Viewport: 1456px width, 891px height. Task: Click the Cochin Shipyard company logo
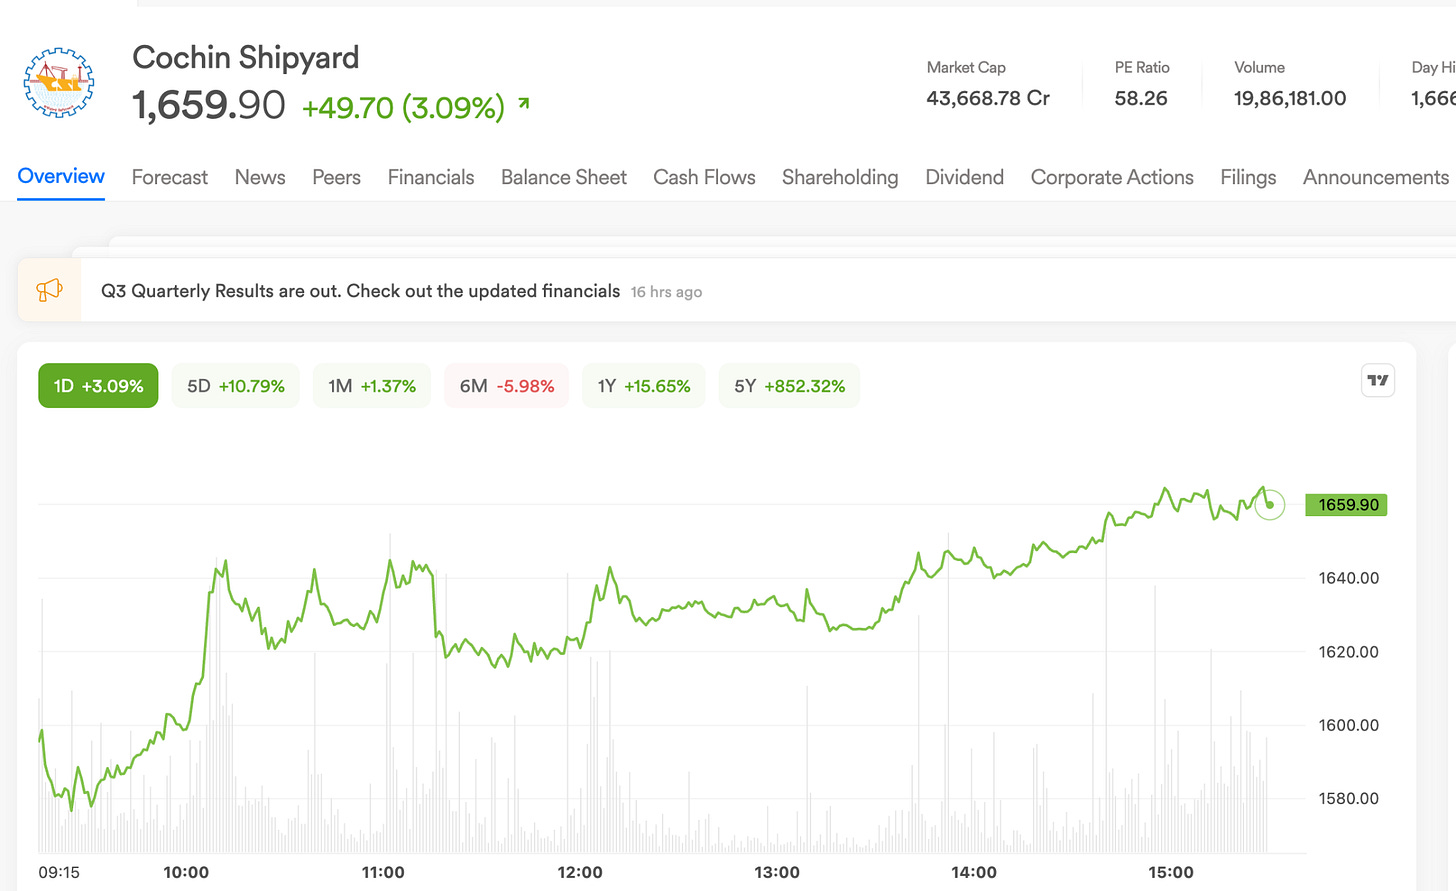(x=59, y=83)
